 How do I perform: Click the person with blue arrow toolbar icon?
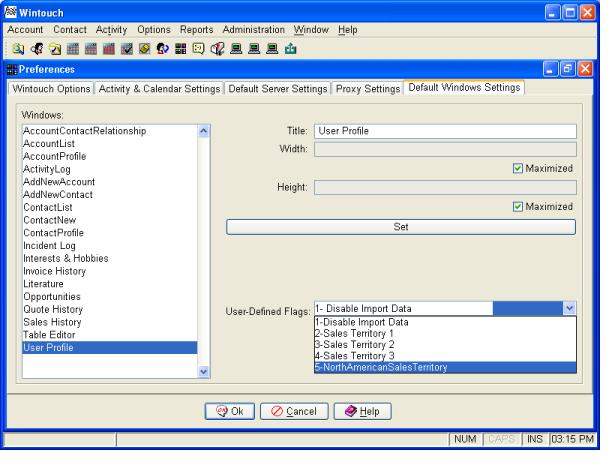tap(162, 49)
